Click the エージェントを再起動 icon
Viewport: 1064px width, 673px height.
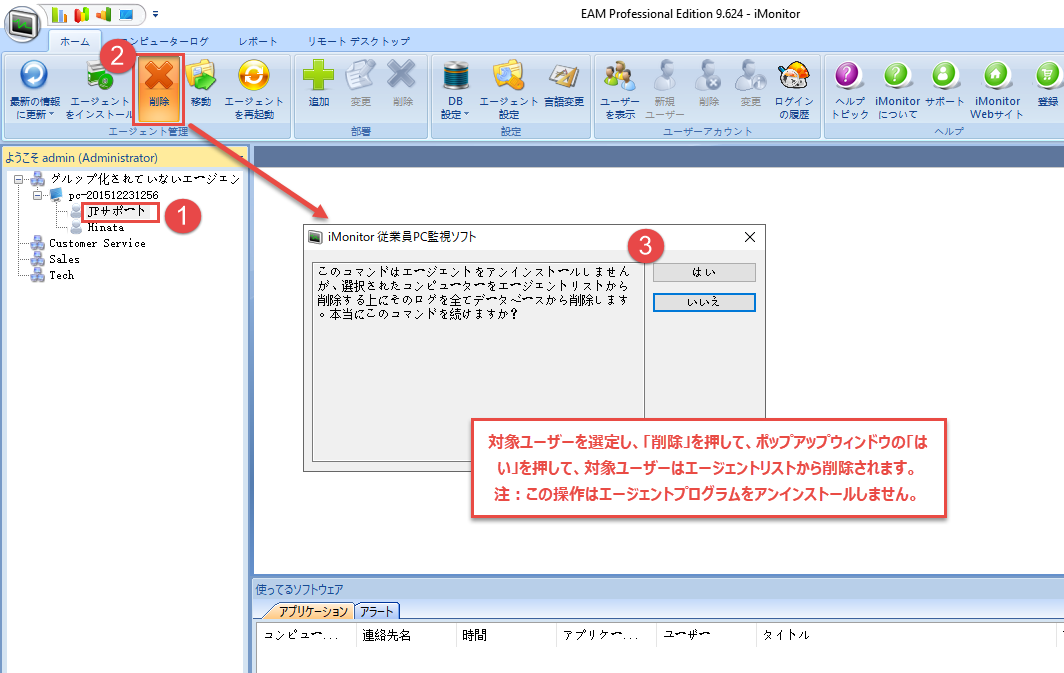pos(254,90)
